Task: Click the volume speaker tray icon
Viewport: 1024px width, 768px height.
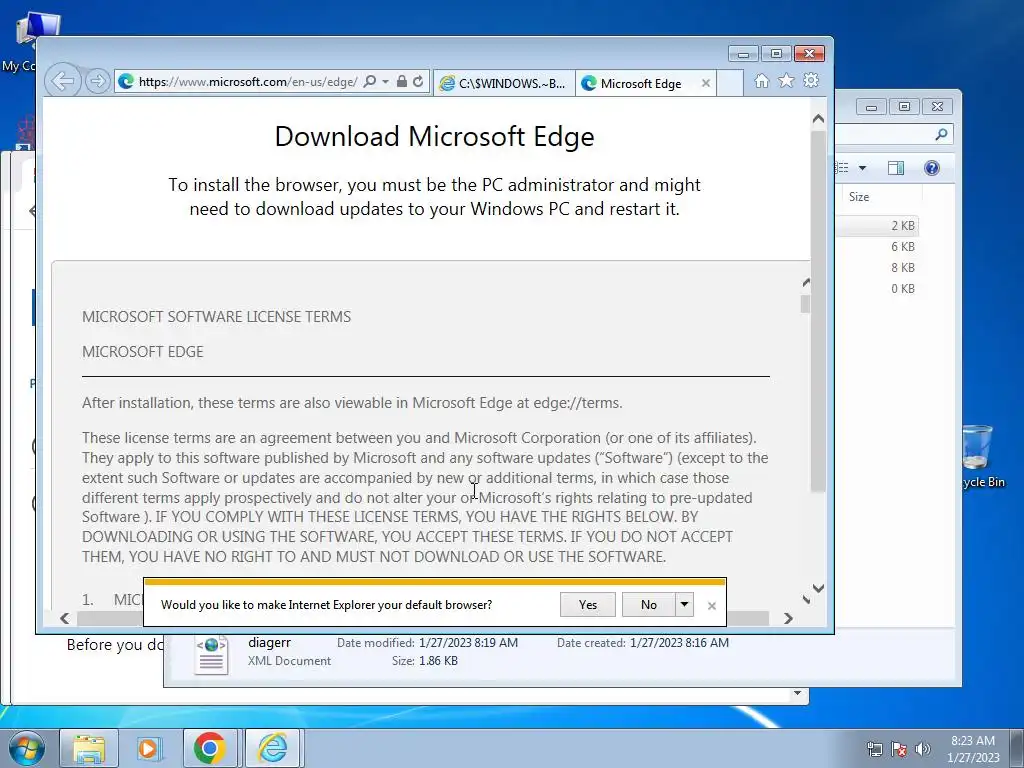Action: point(923,748)
